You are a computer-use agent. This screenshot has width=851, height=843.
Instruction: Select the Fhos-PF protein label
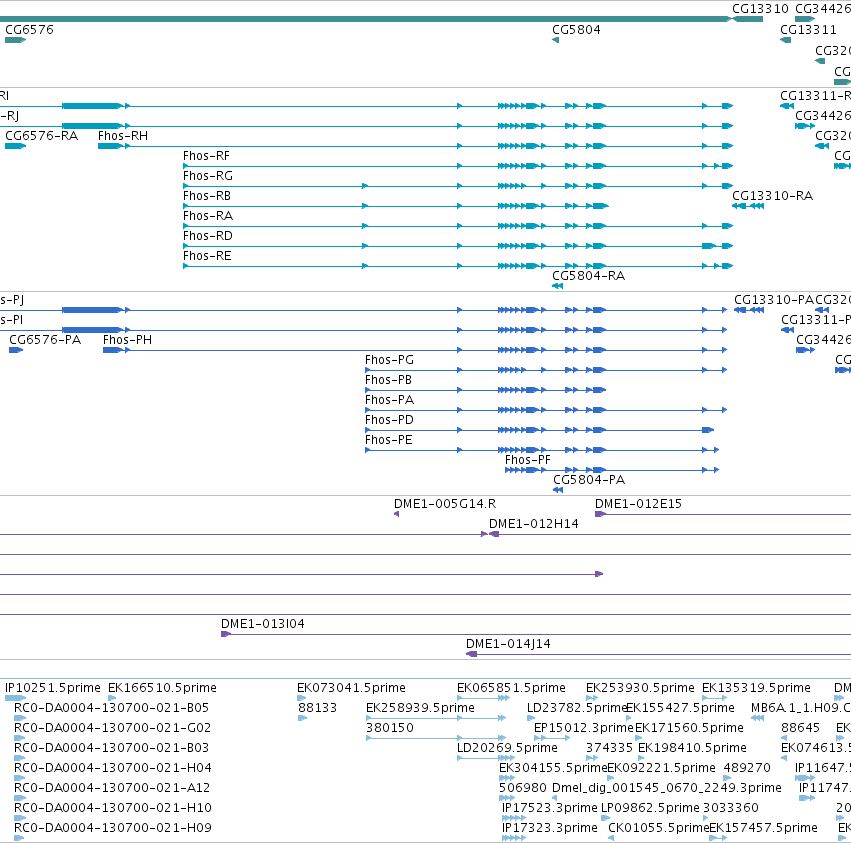point(528,460)
